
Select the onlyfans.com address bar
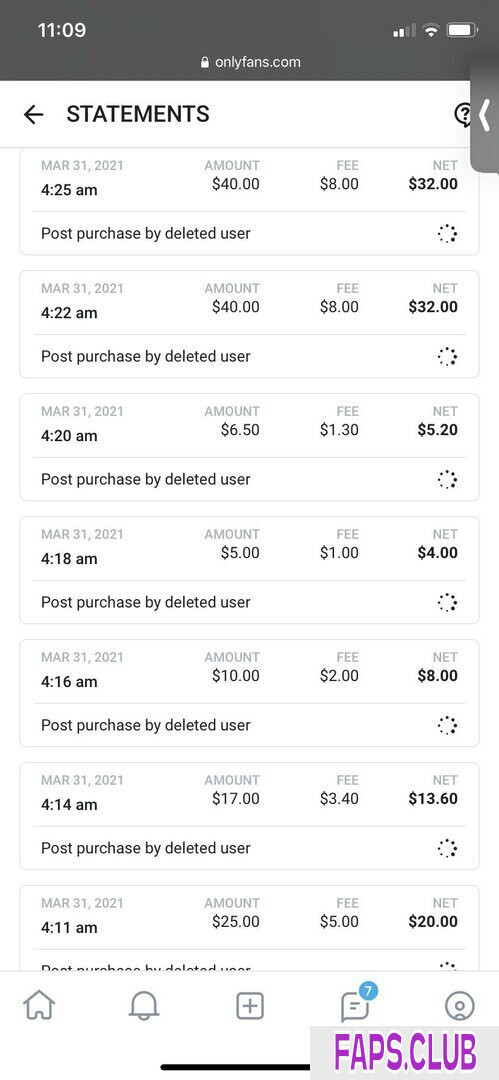point(250,62)
